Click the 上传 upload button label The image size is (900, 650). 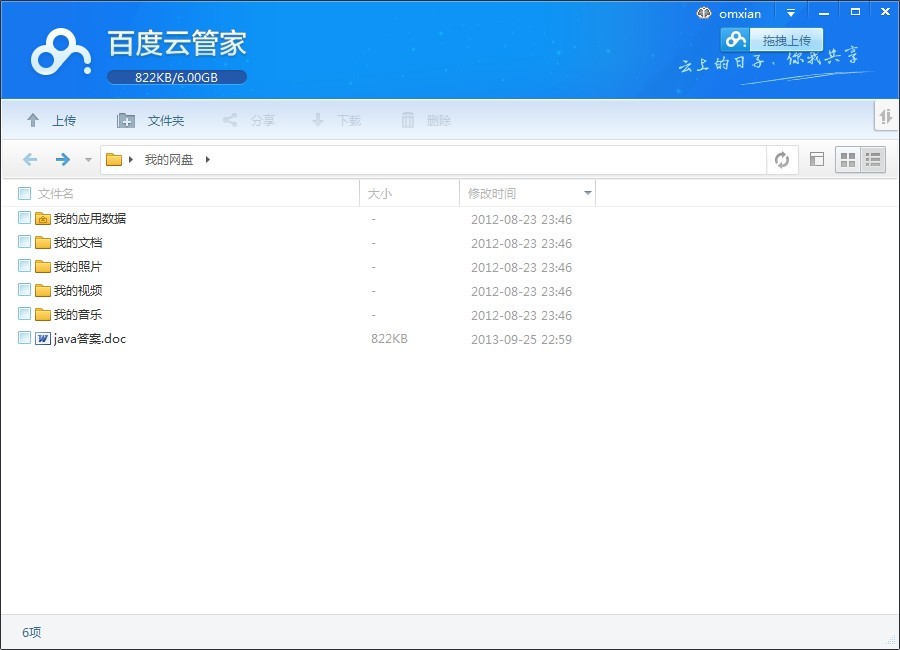[64, 121]
